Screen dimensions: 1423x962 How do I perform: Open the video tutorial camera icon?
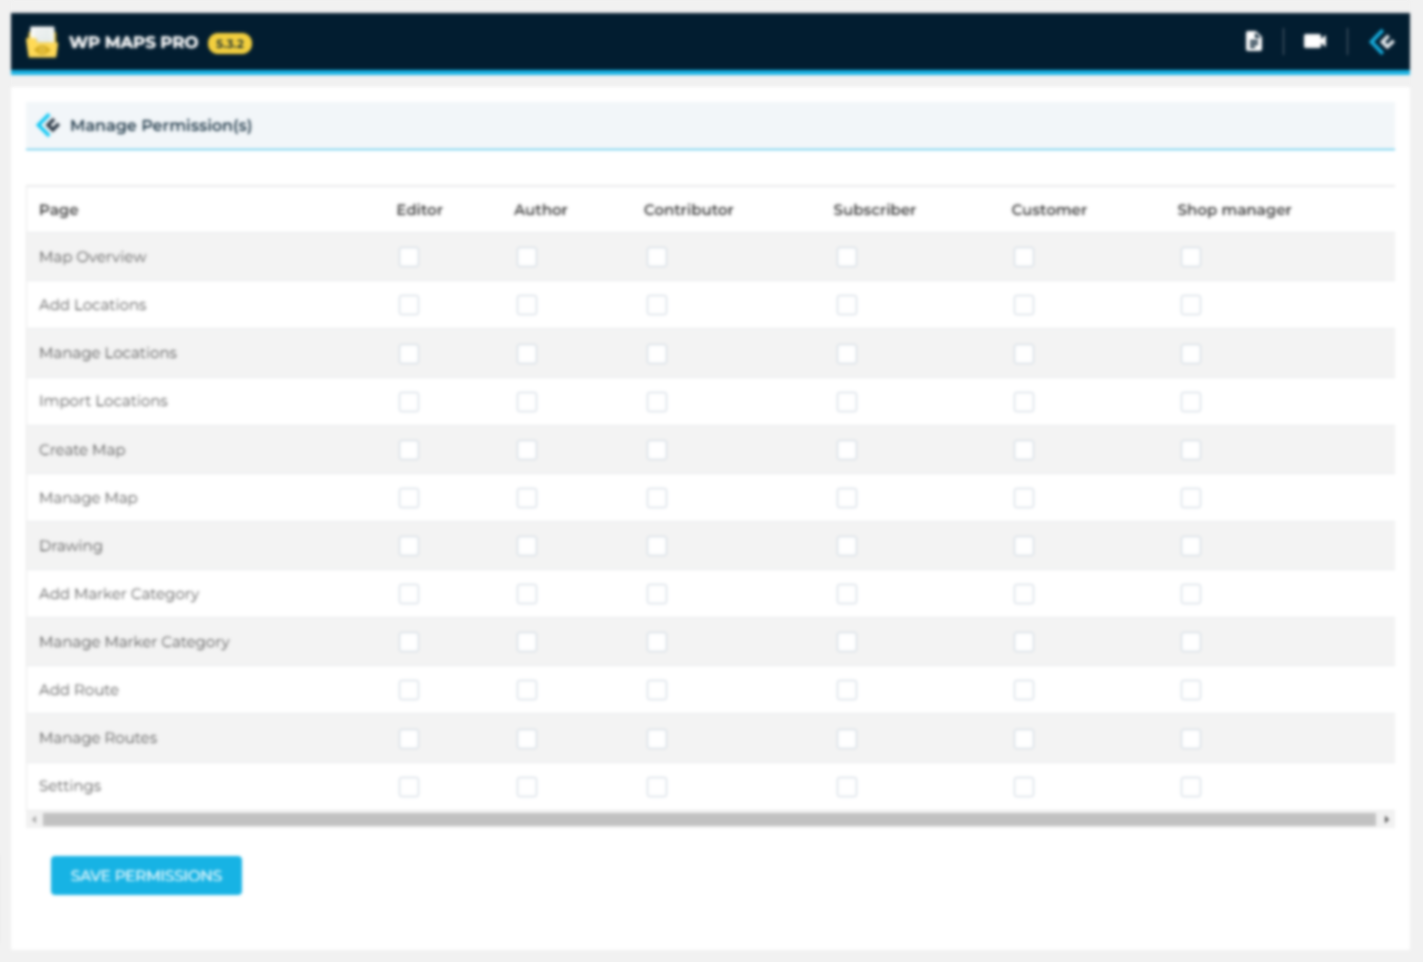coord(1314,41)
